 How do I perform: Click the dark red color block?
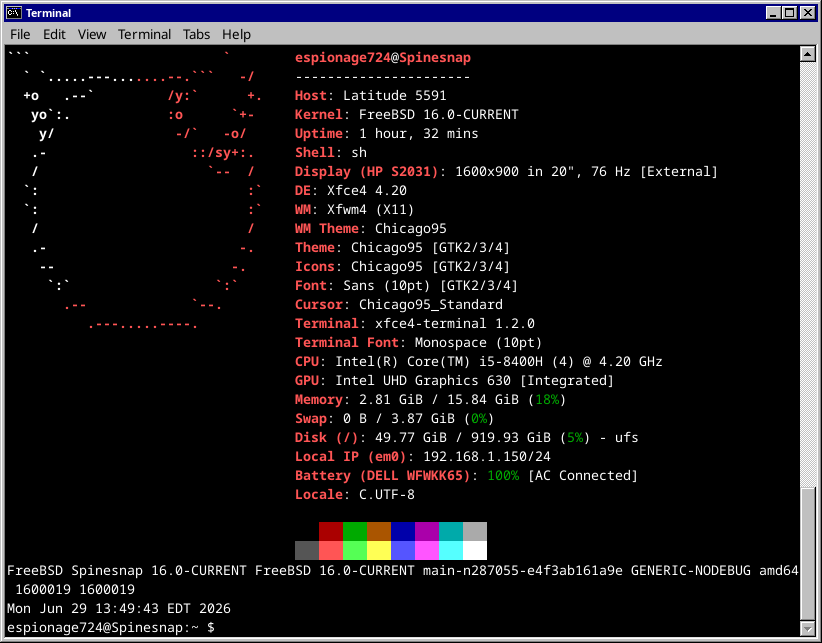tap(331, 531)
